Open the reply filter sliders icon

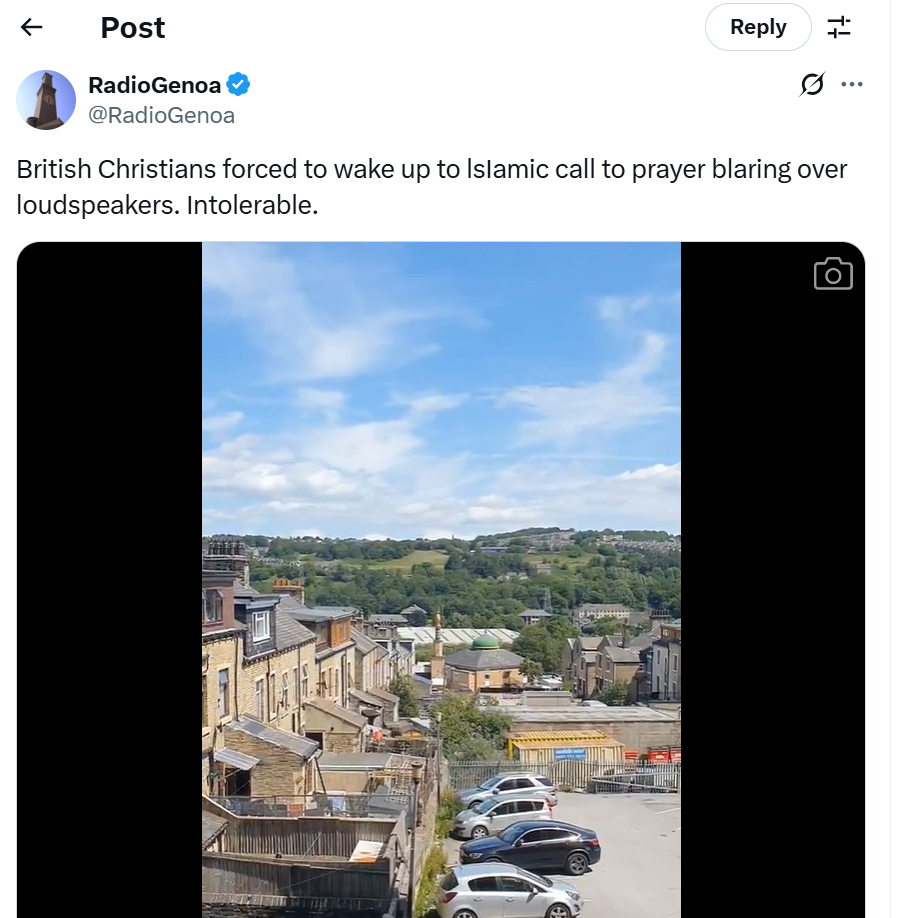coord(839,27)
